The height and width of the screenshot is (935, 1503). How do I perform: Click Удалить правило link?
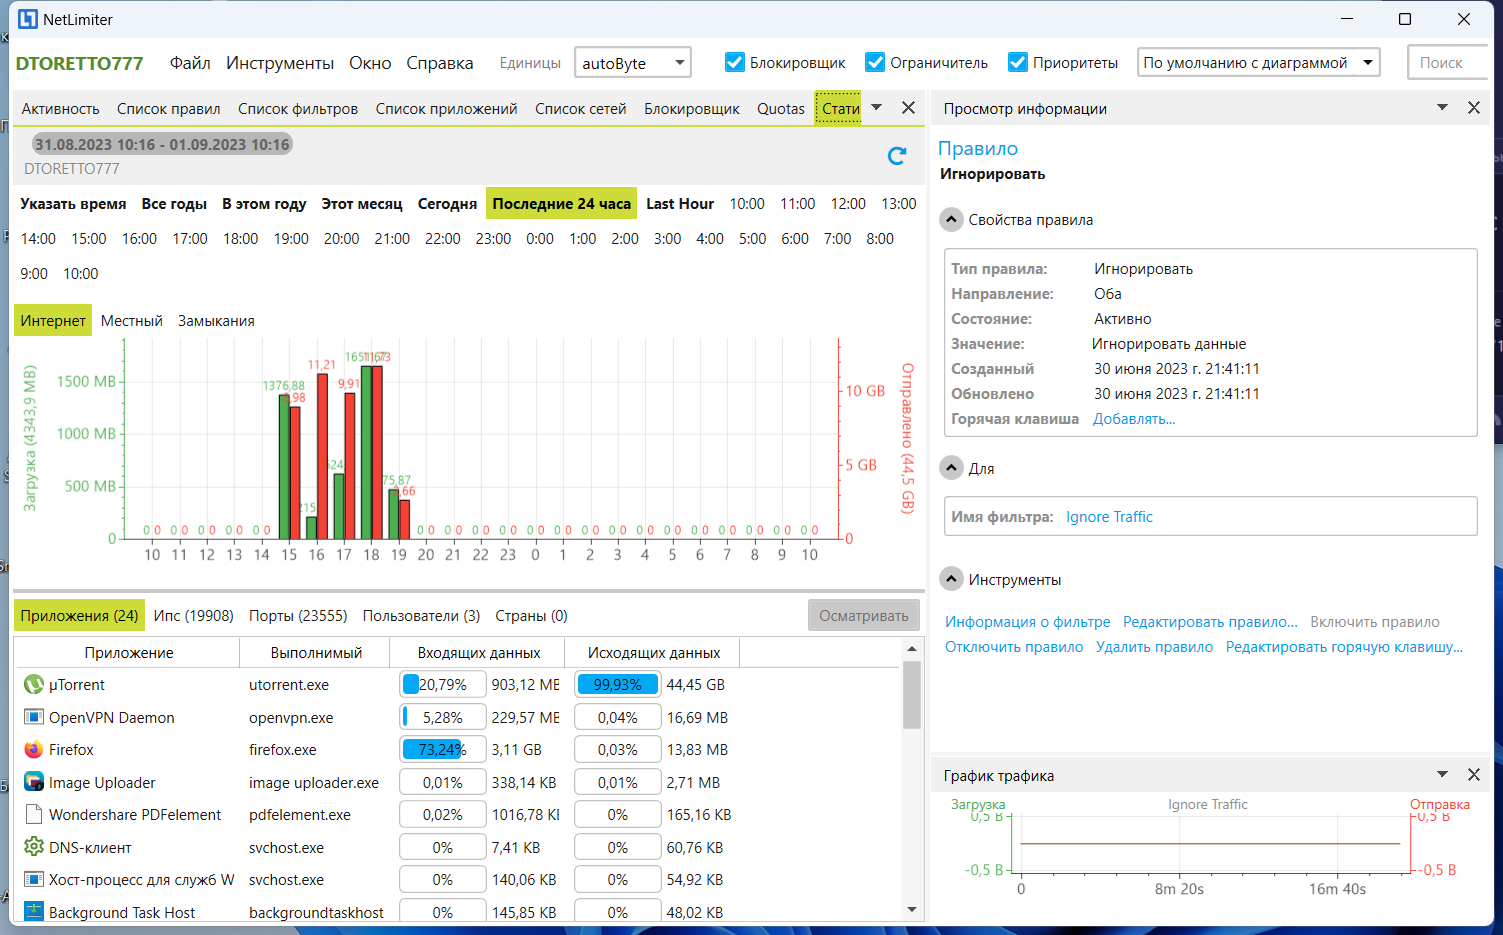(x=1155, y=646)
